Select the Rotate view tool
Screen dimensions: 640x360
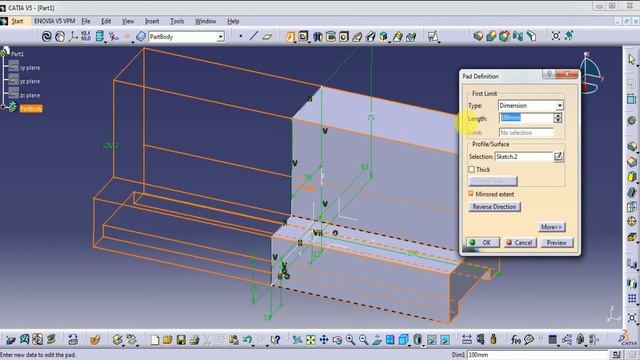click(337, 340)
